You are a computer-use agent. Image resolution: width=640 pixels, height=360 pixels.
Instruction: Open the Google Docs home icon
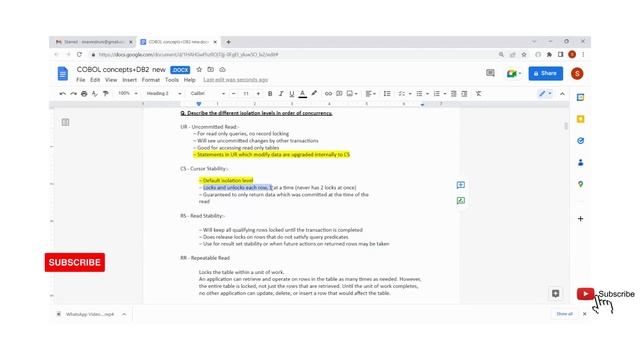tap(62, 74)
